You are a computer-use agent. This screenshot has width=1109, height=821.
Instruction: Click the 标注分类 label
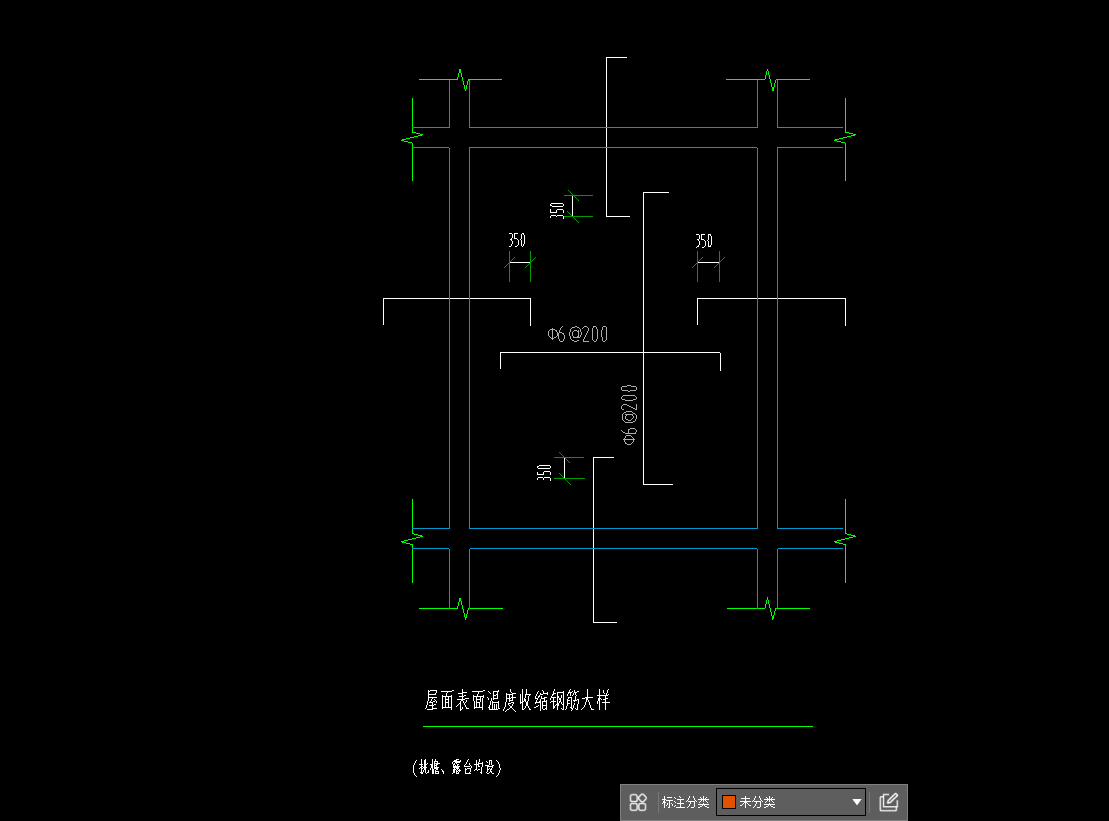685,802
